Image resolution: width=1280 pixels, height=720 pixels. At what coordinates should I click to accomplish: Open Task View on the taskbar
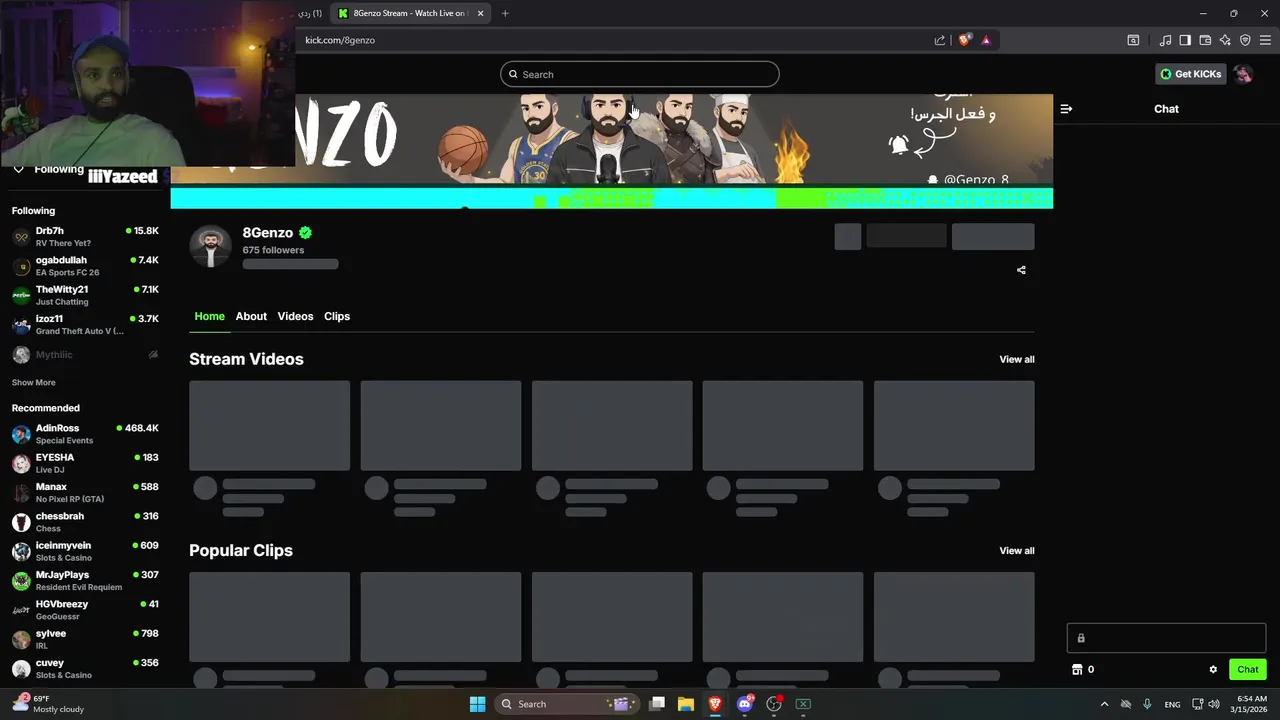click(657, 704)
